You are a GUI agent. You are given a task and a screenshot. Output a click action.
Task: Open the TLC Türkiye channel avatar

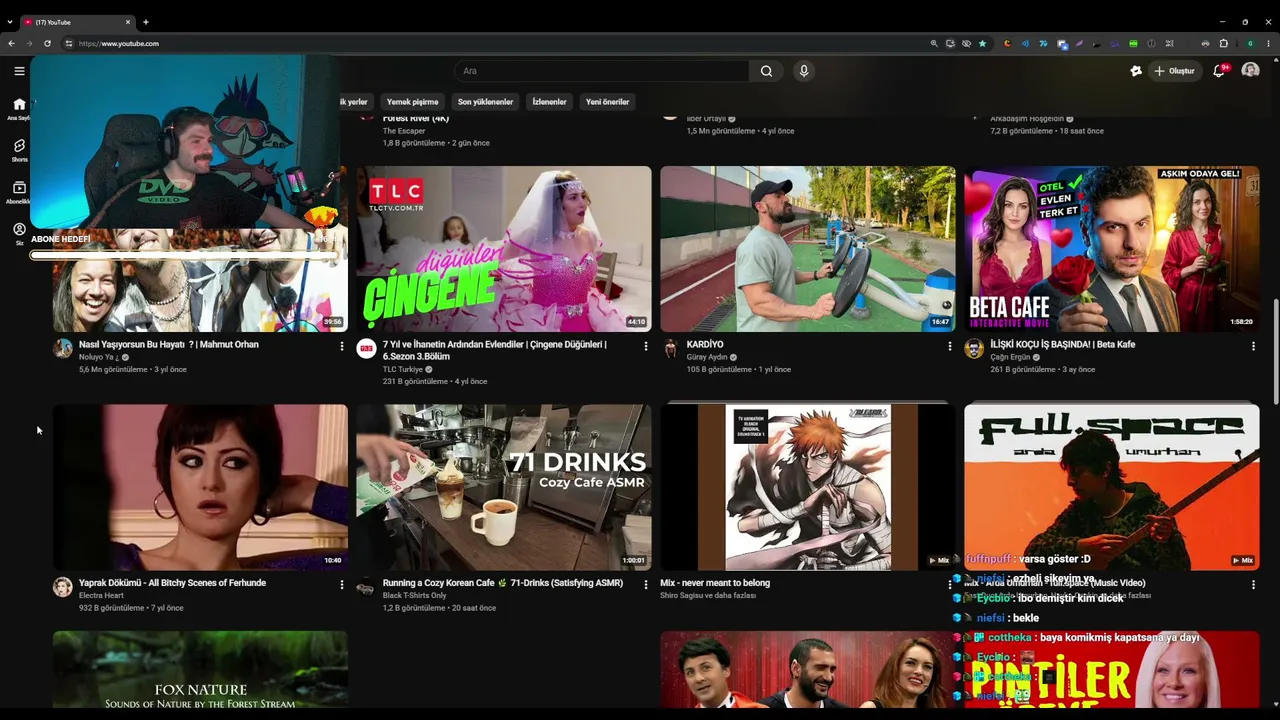[367, 348]
